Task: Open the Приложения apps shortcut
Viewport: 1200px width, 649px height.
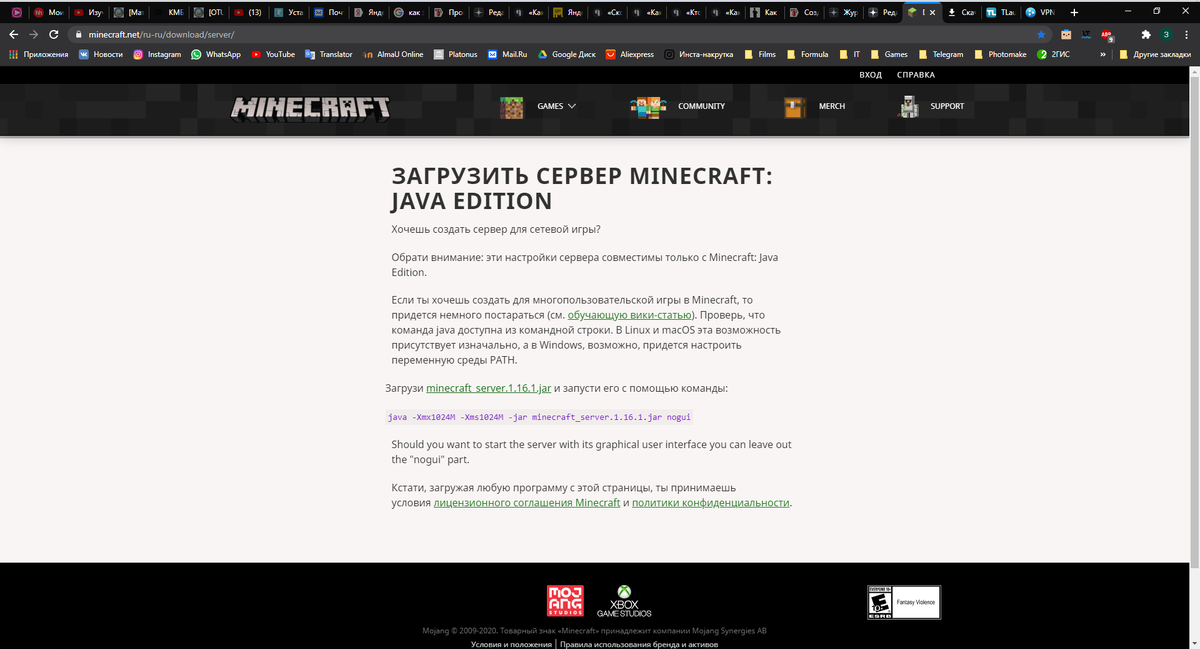Action: click(x=38, y=54)
